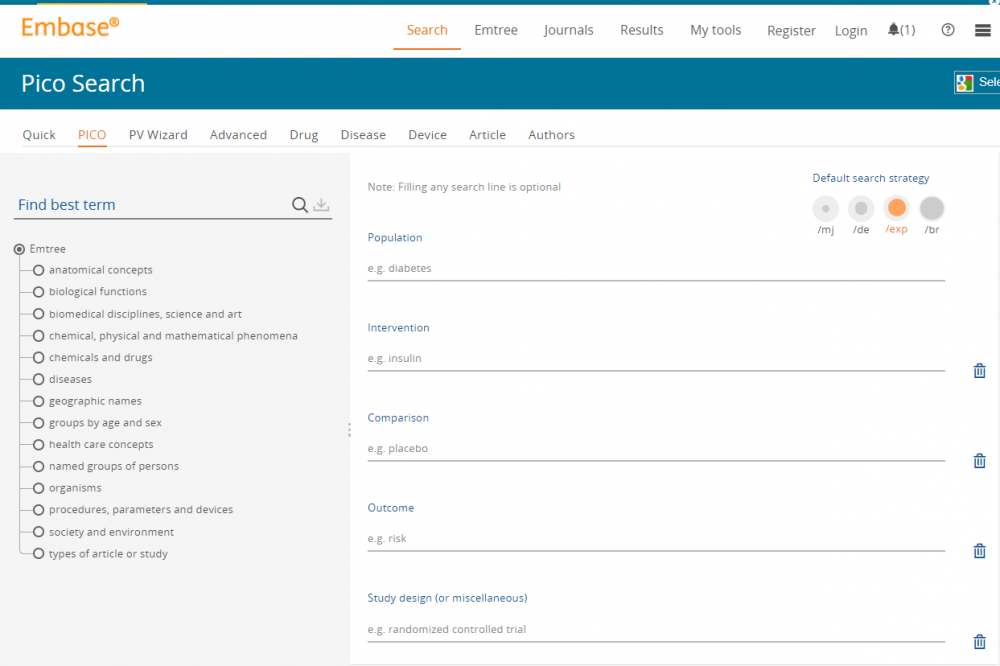Expand procedures, parameters and devices

pyautogui.click(x=38, y=510)
